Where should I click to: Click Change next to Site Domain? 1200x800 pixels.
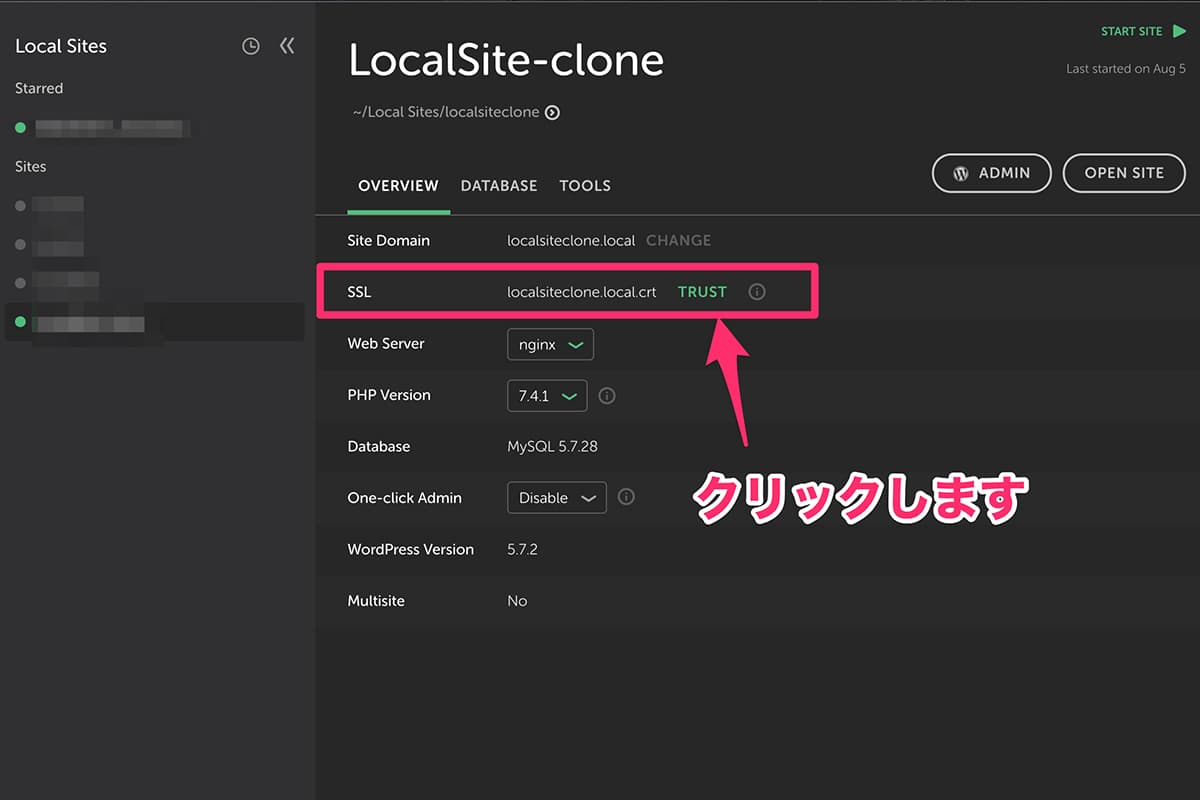coord(678,241)
